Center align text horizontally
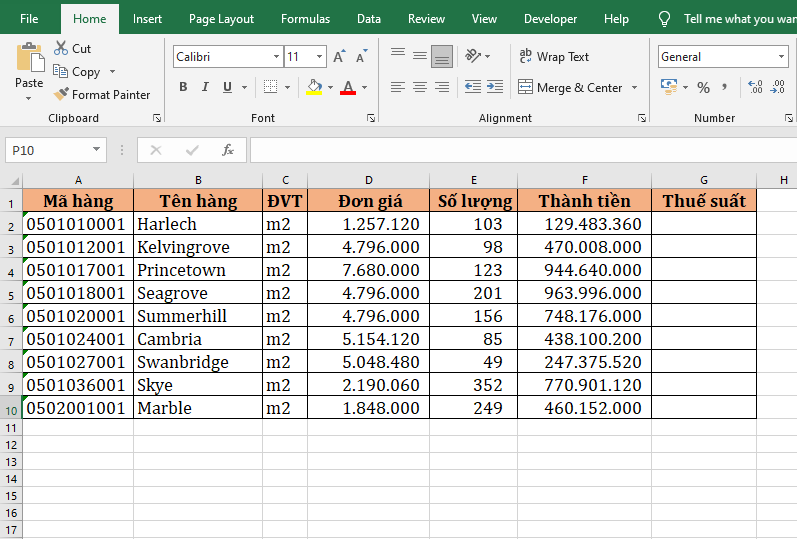 (x=420, y=88)
